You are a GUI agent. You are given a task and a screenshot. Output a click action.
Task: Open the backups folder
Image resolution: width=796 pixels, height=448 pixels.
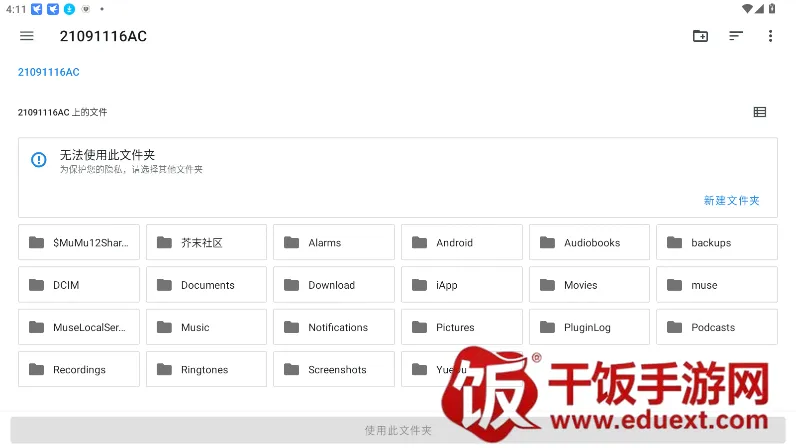click(716, 243)
